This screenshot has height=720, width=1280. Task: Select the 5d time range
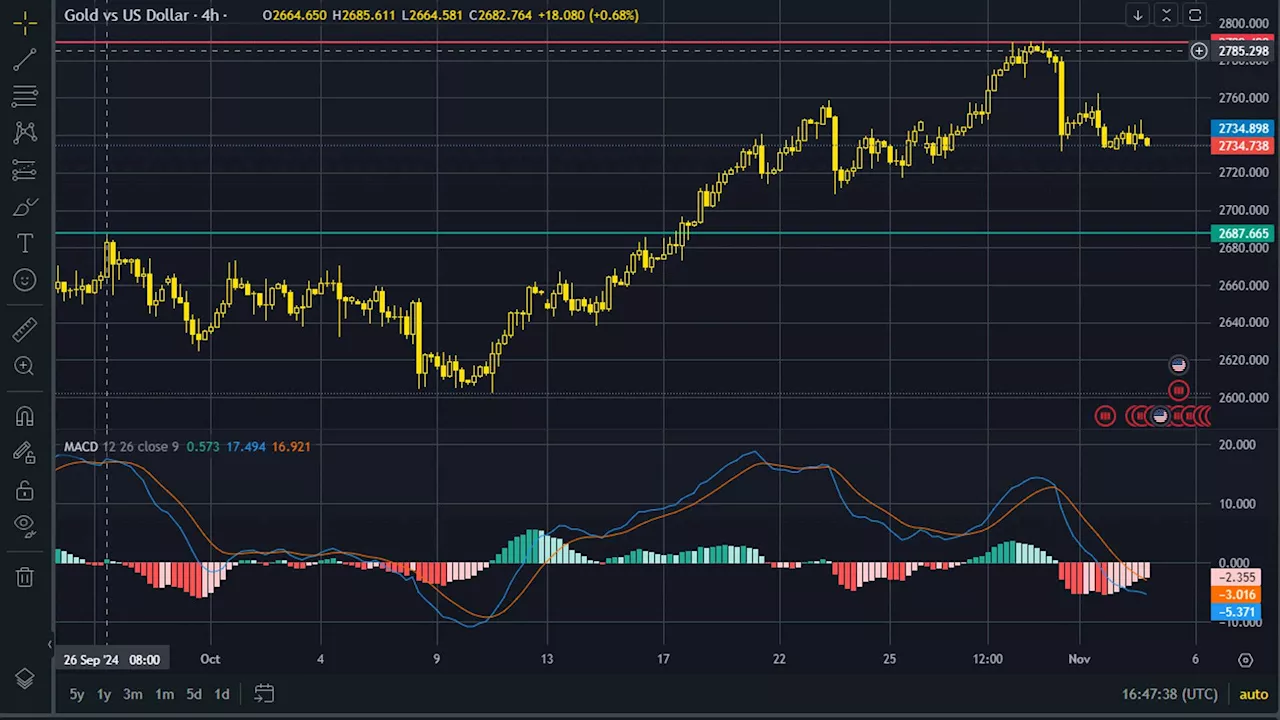(194, 694)
